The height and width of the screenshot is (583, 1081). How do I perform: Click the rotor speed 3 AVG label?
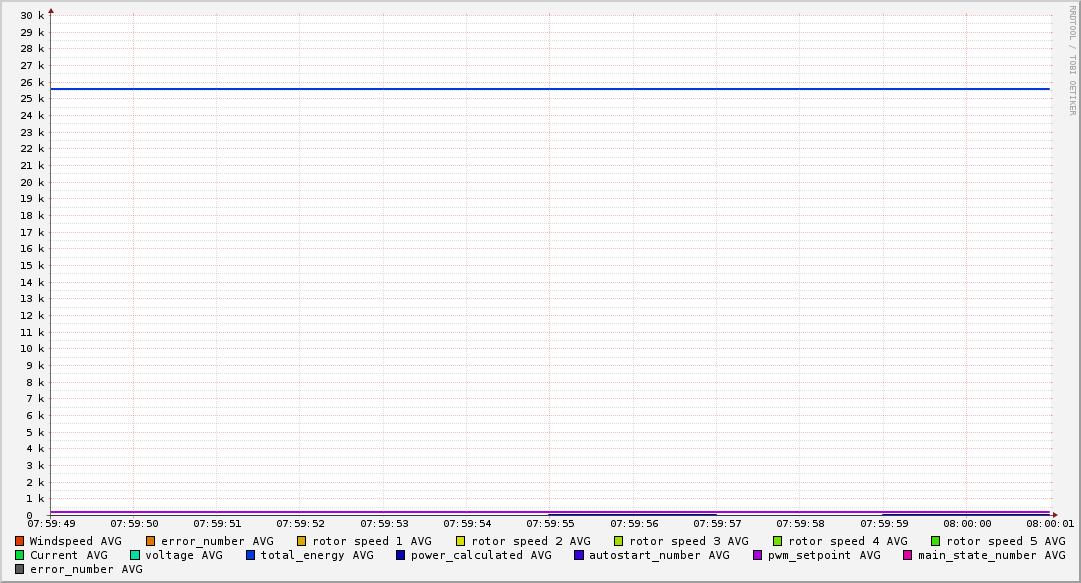point(688,541)
